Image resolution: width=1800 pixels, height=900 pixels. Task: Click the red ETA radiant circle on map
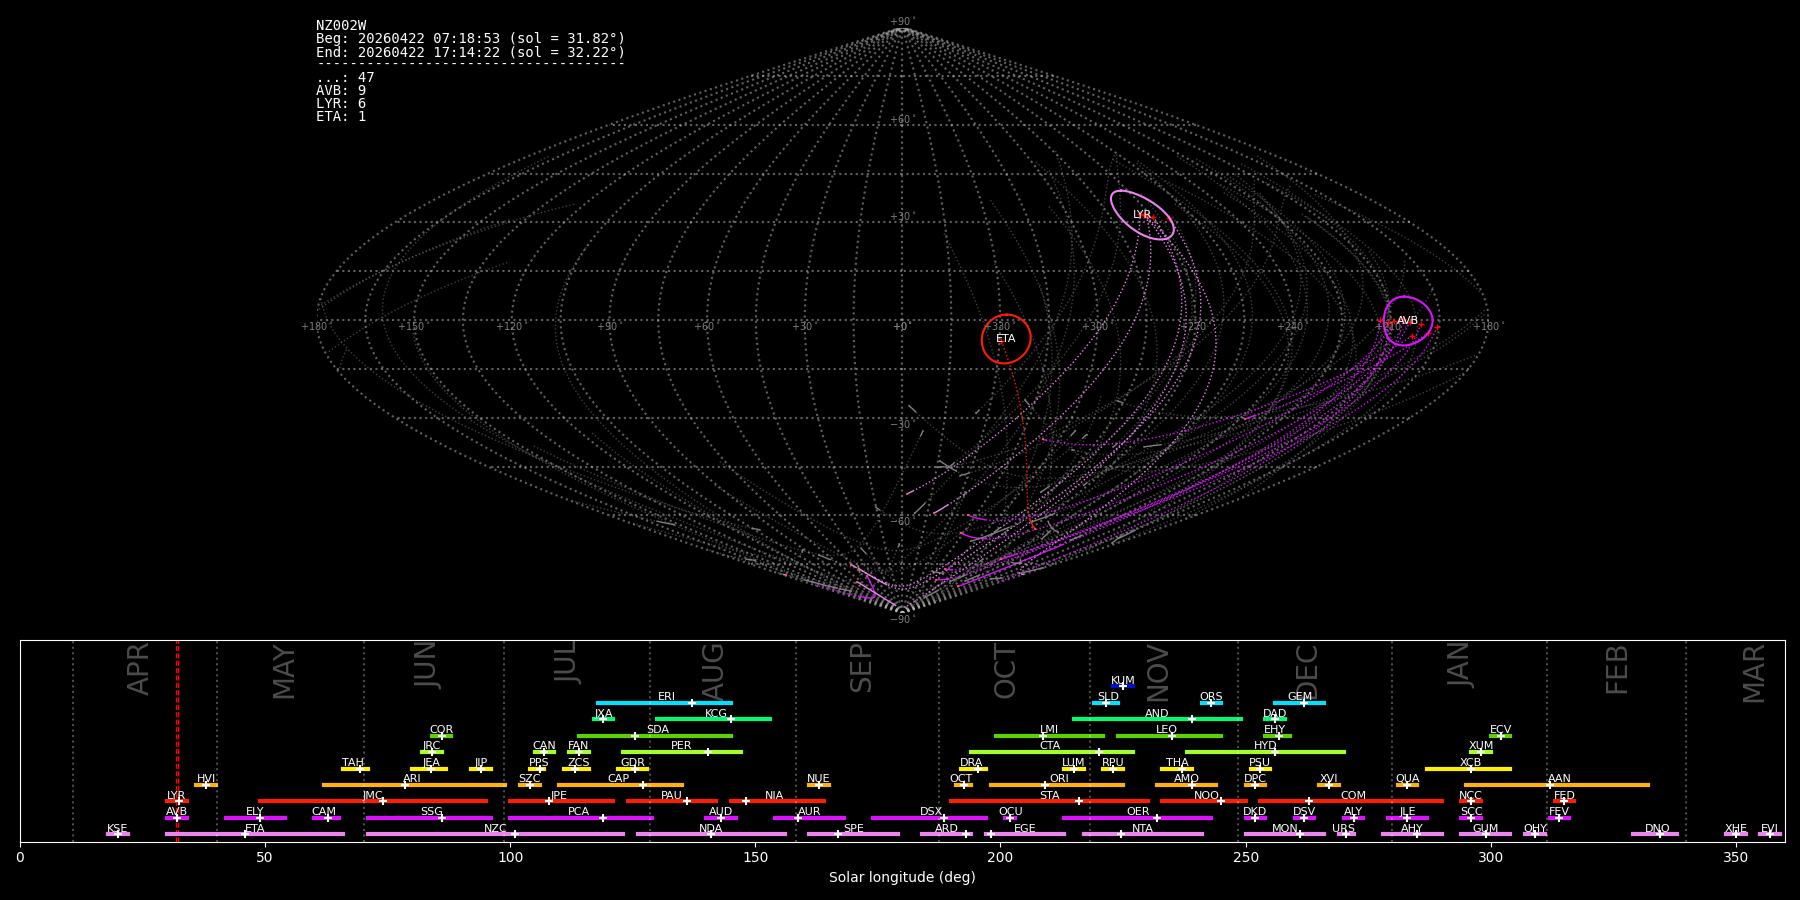(x=1006, y=339)
